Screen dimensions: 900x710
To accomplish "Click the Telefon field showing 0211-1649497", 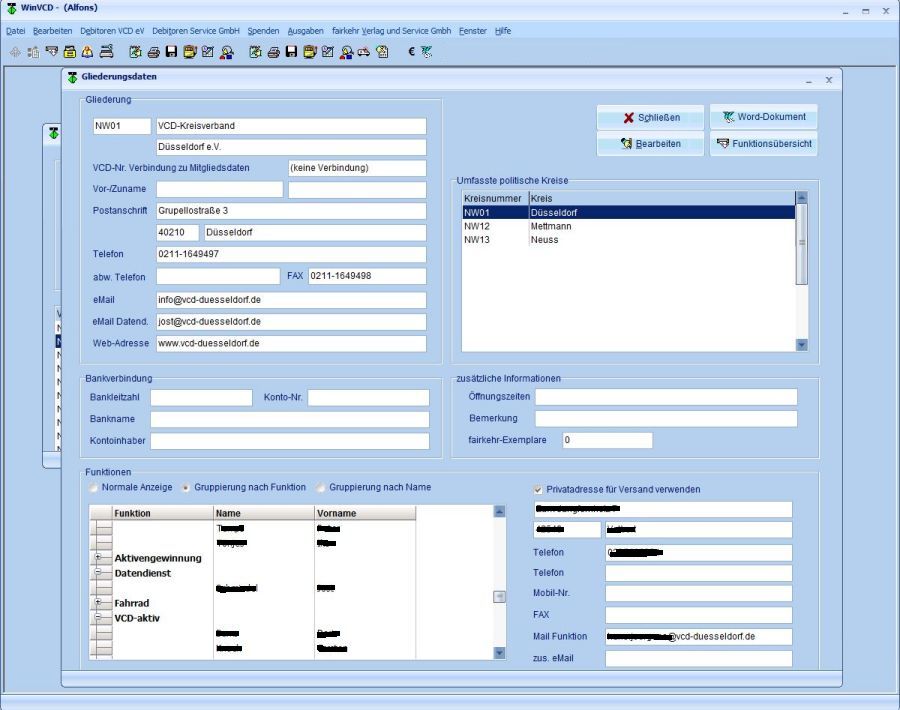I will pos(291,254).
